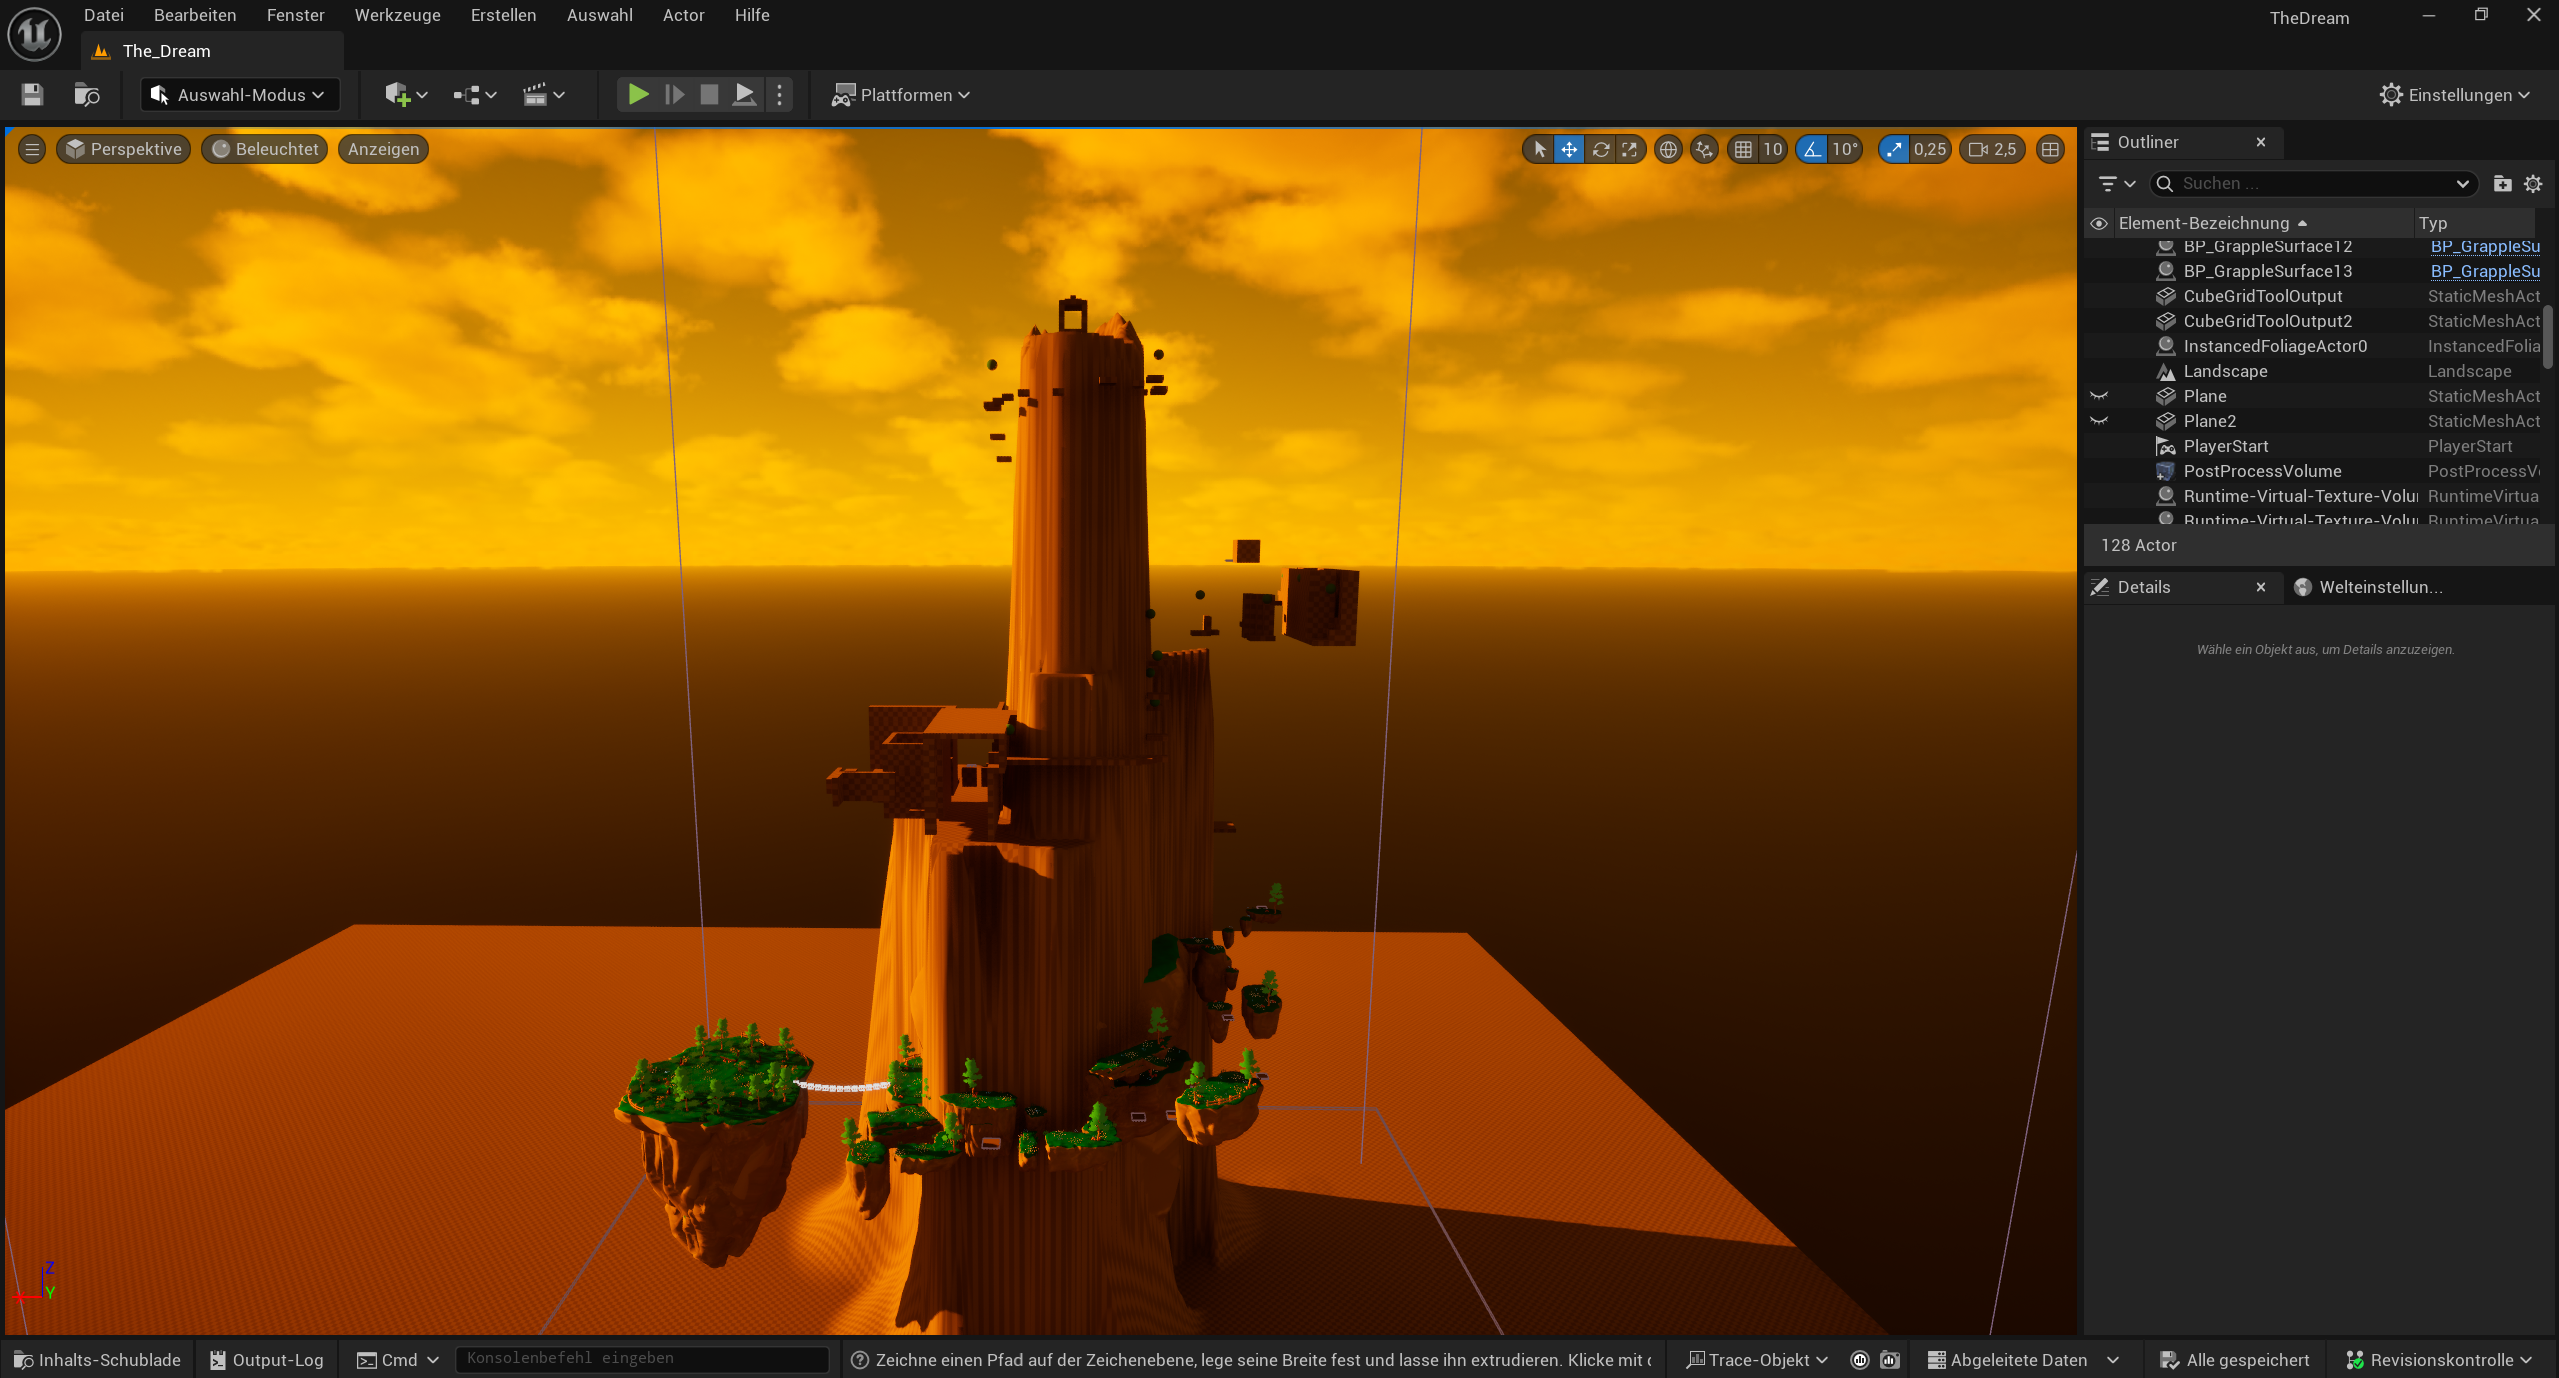2559x1378 pixels.
Task: Open the Plattformen dropdown
Action: coord(901,95)
